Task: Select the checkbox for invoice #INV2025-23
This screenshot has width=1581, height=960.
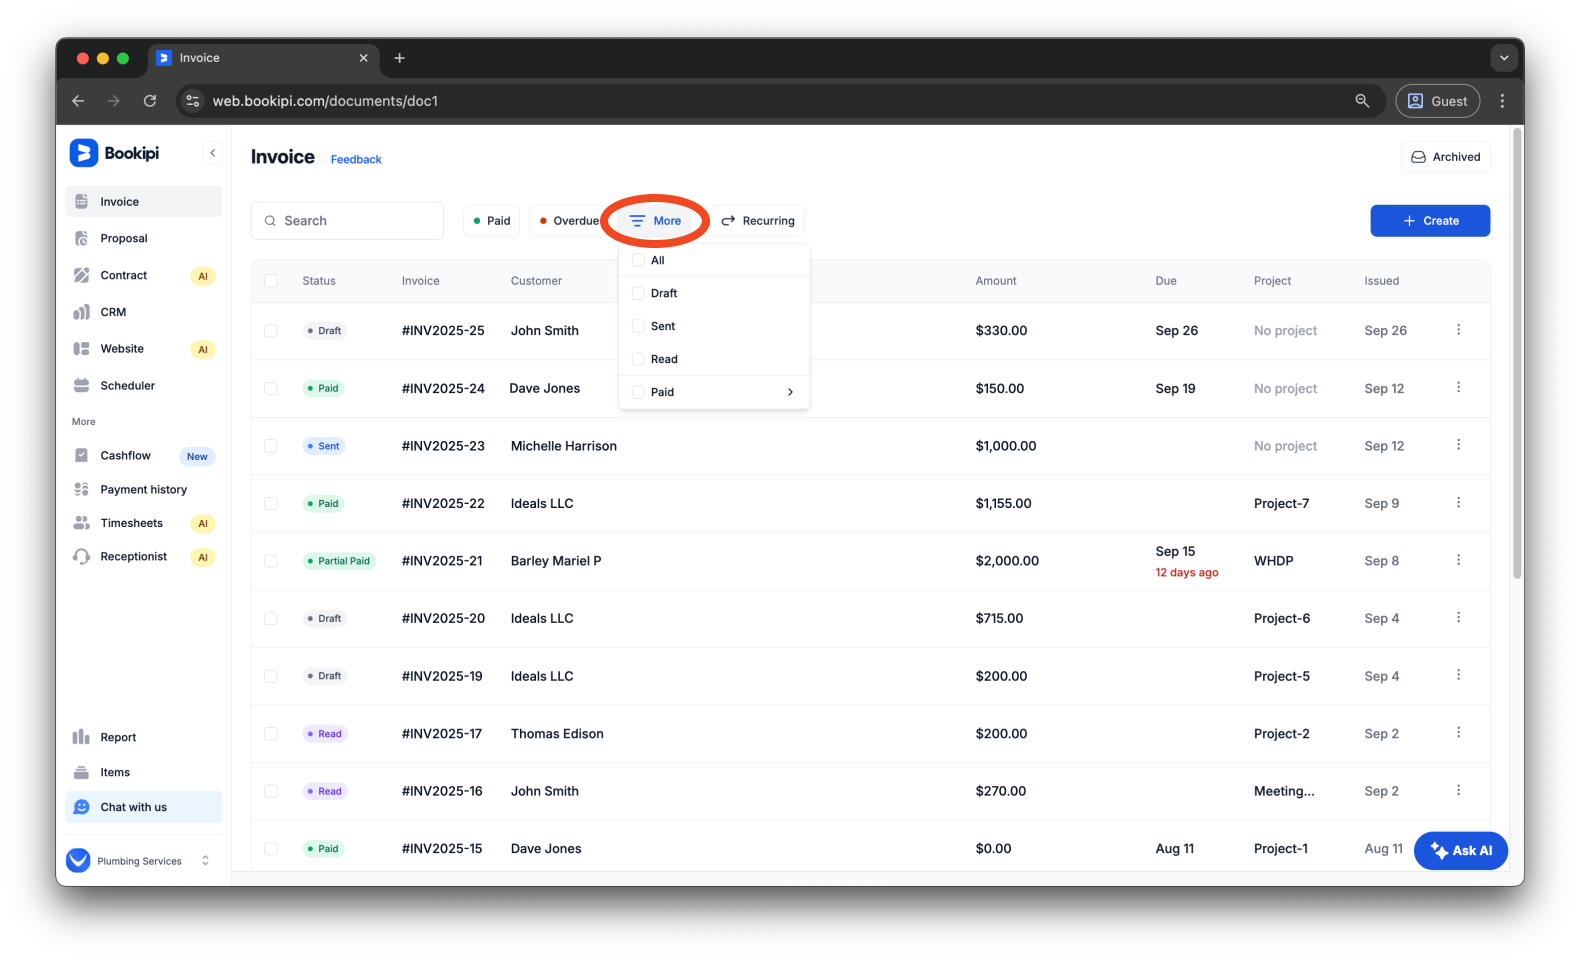Action: coord(271,446)
